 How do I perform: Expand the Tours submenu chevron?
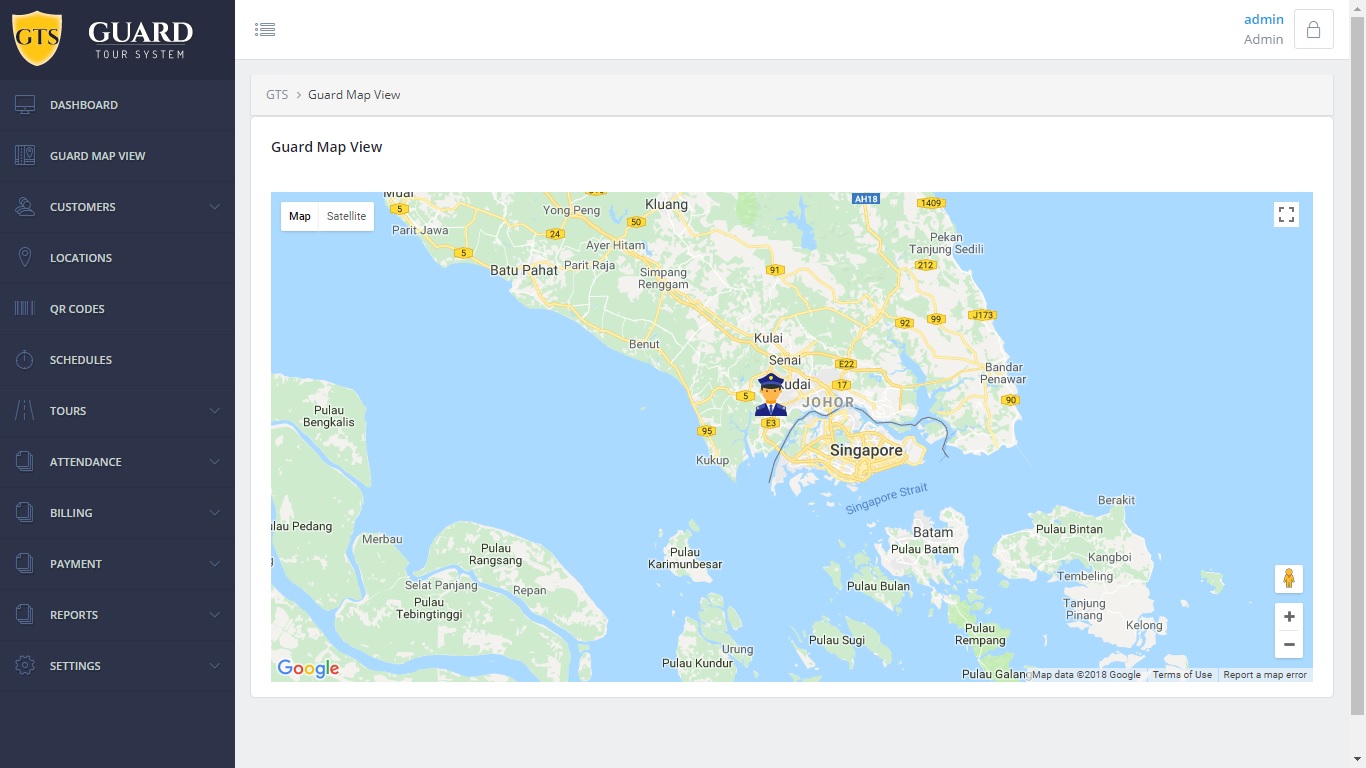coord(214,411)
